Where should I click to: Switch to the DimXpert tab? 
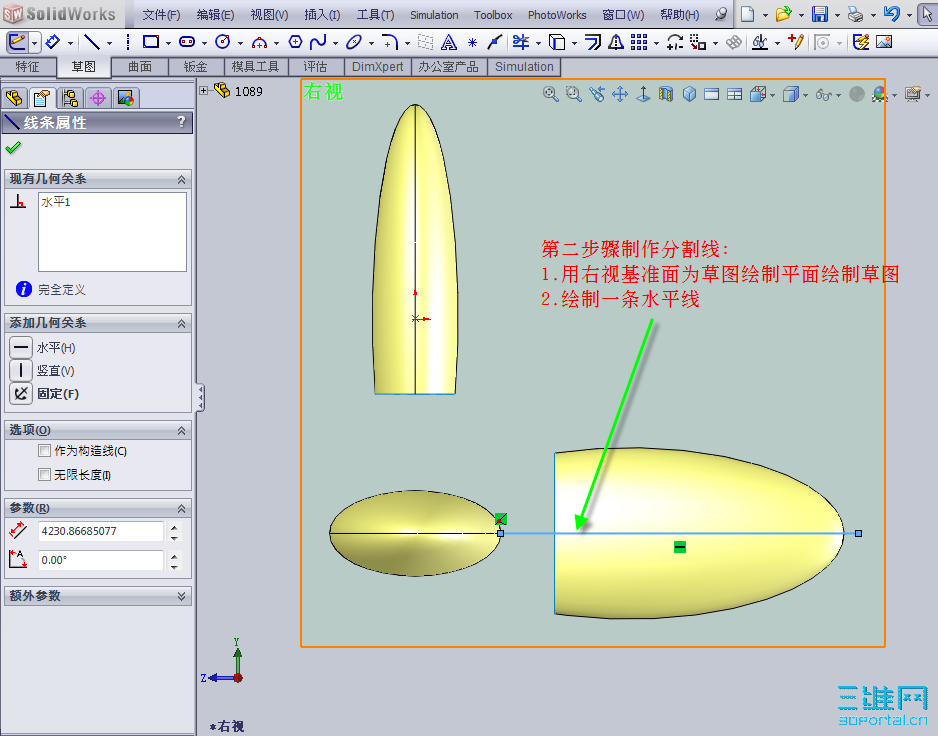point(377,67)
